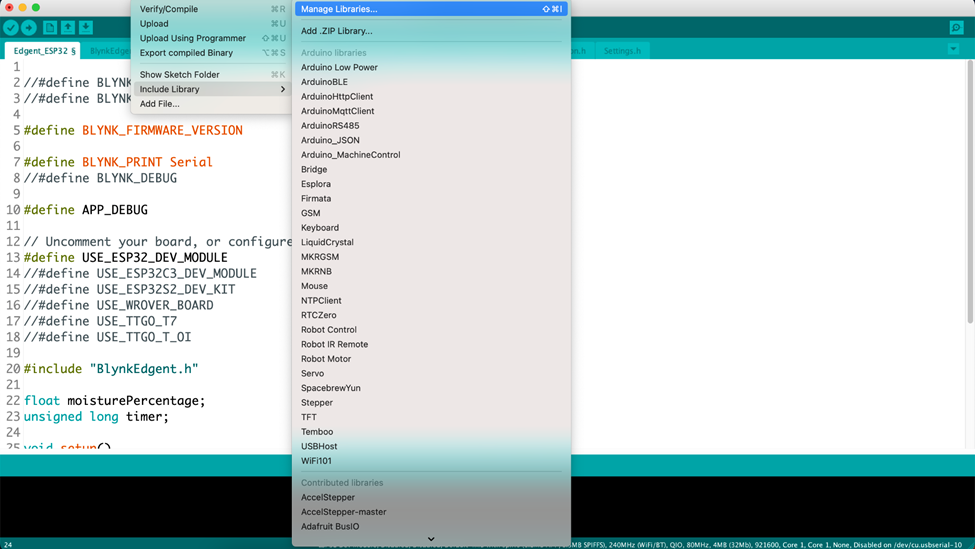975x549 pixels.
Task: Include the Esplora library
Action: [x=431, y=184]
